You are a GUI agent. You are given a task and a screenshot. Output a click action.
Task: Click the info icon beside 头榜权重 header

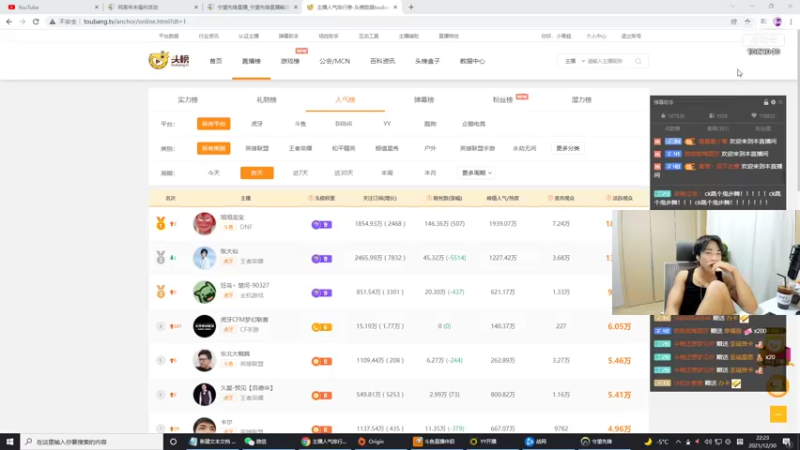pyautogui.click(x=310, y=198)
